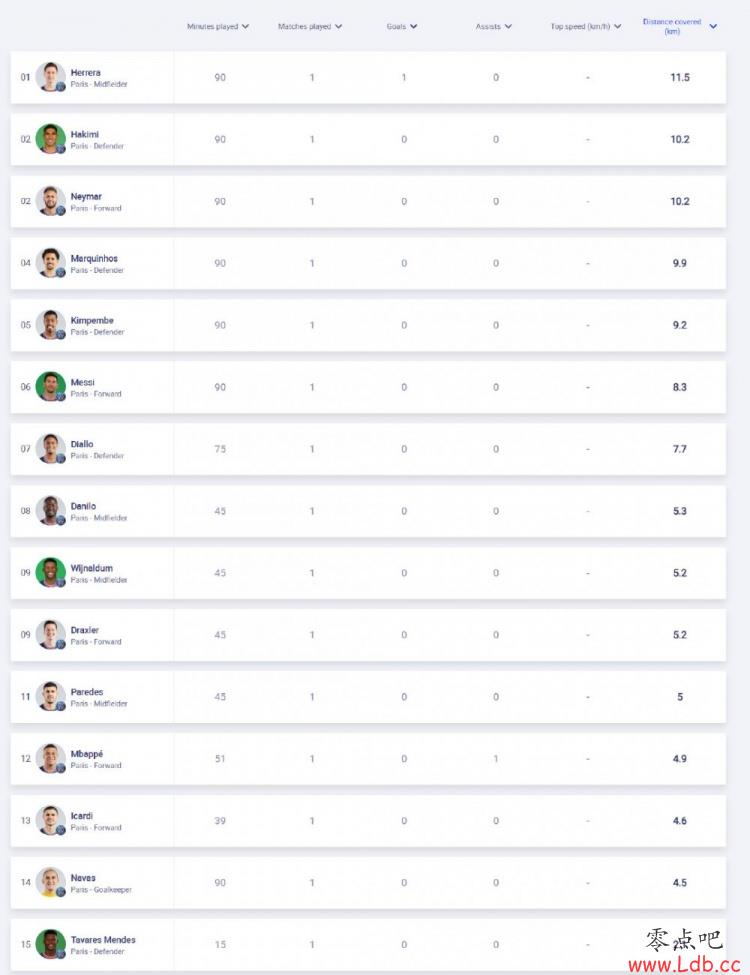Sort by Goals column chevron
The image size is (750, 975).
pos(414,27)
